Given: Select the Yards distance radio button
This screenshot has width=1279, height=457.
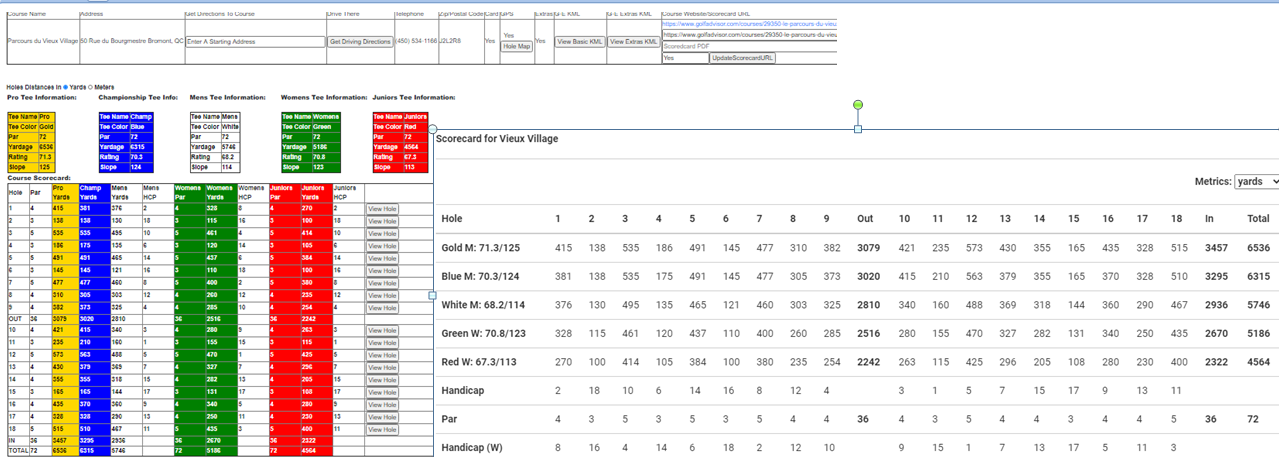Looking at the screenshot, I should (x=66, y=87).
